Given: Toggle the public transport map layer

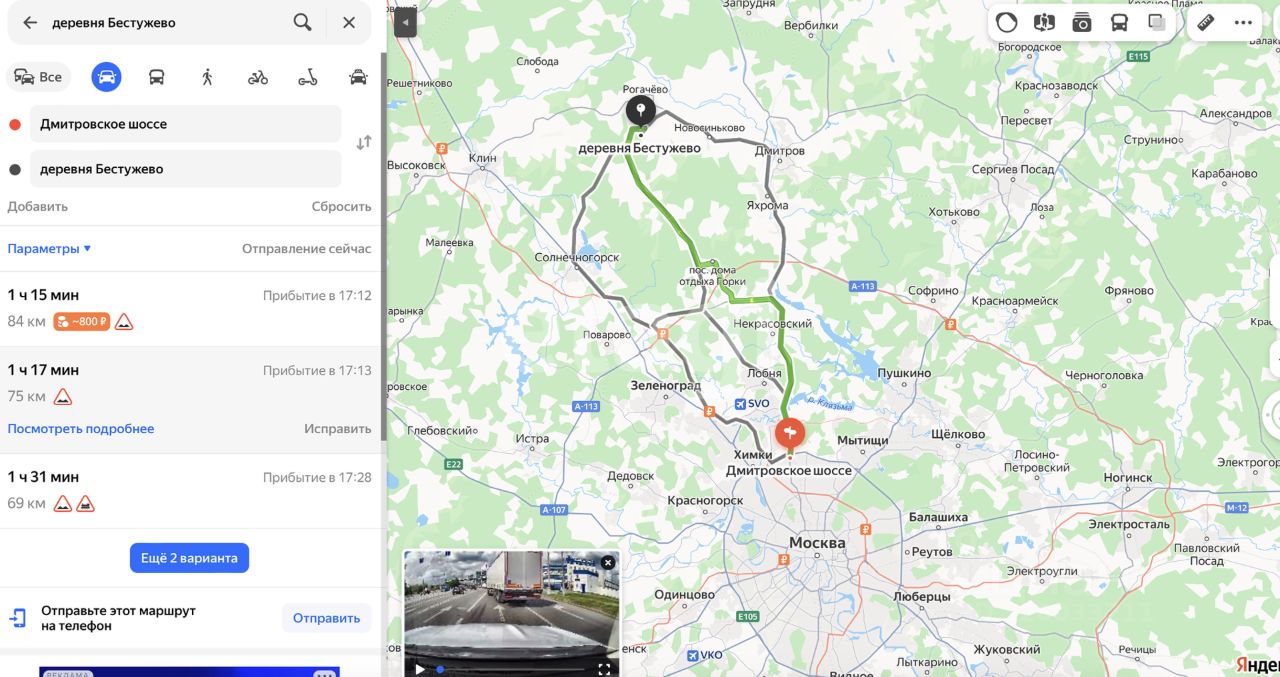Looking at the screenshot, I should 1119,23.
